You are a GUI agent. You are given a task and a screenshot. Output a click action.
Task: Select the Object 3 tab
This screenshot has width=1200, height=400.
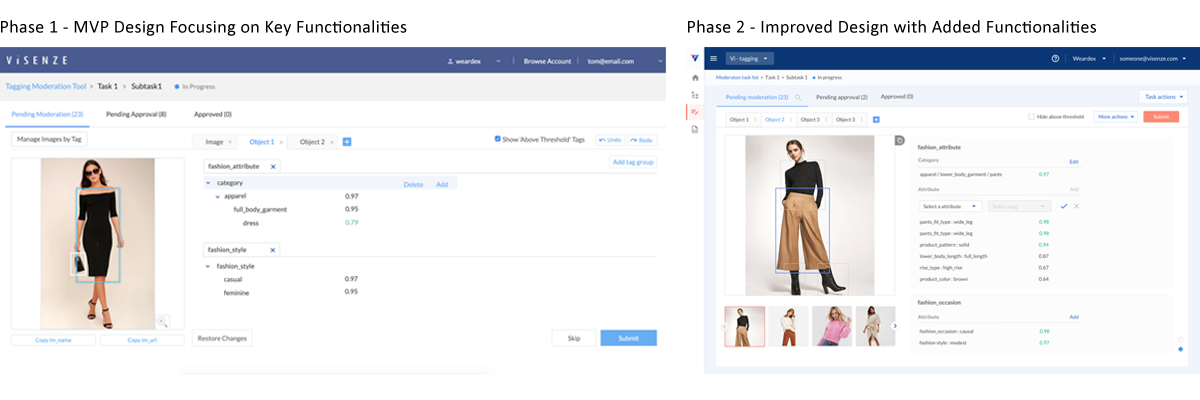(810, 119)
